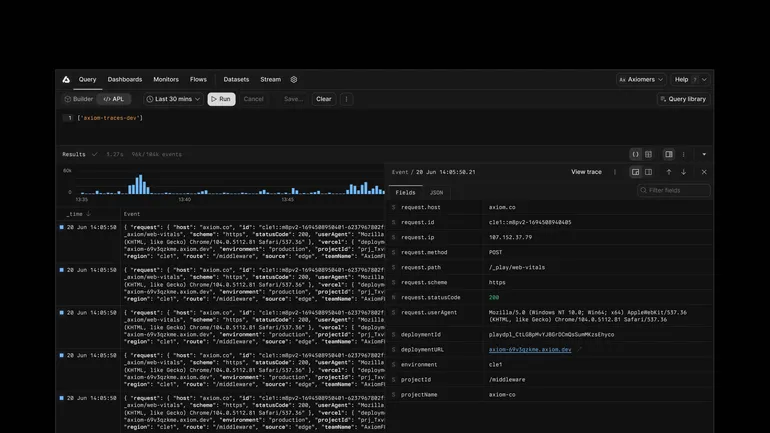Open the Help dropdown menu
This screenshot has width=770, height=433.
coord(690,79)
